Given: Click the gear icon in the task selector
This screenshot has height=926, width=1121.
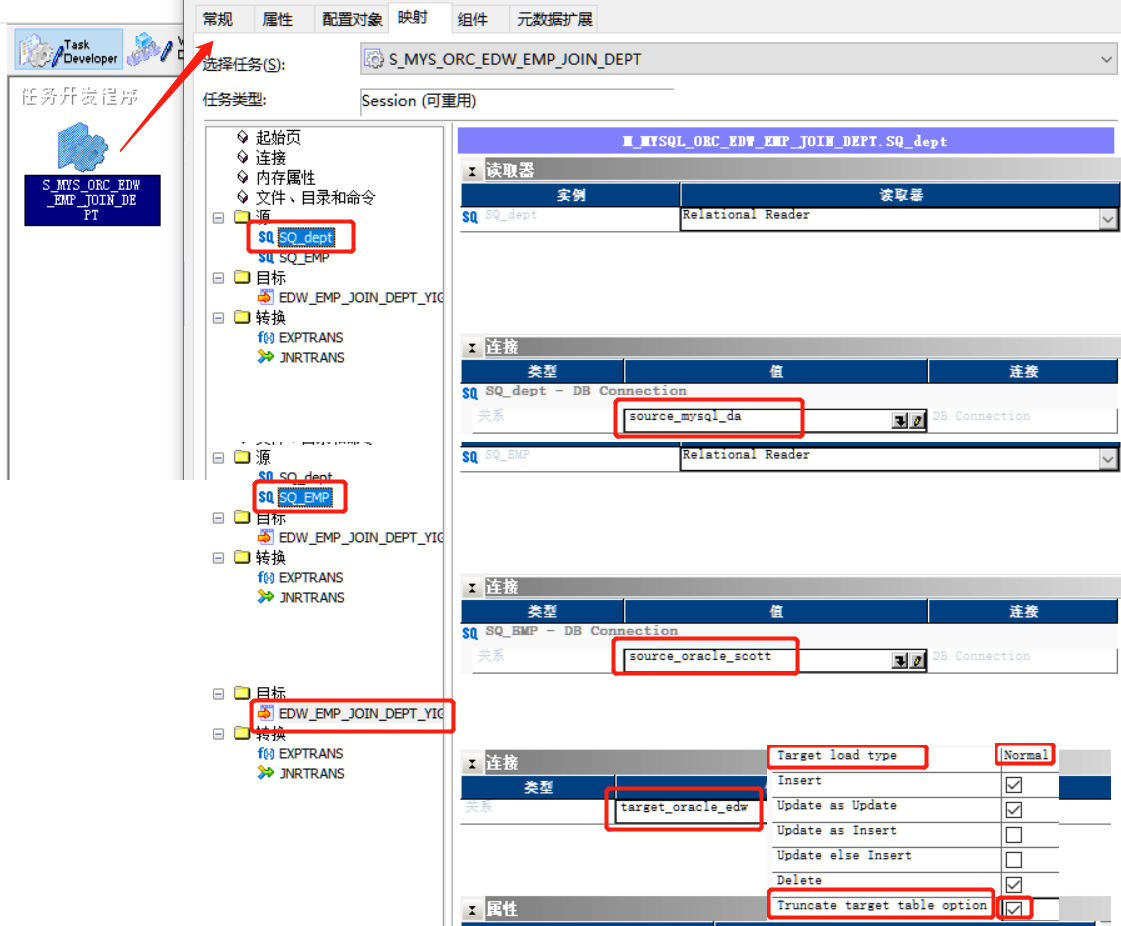Looking at the screenshot, I should tap(373, 59).
